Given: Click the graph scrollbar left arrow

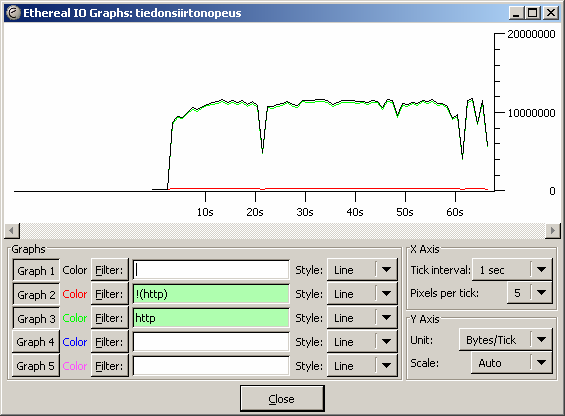Looking at the screenshot, I should pyautogui.click(x=12, y=230).
